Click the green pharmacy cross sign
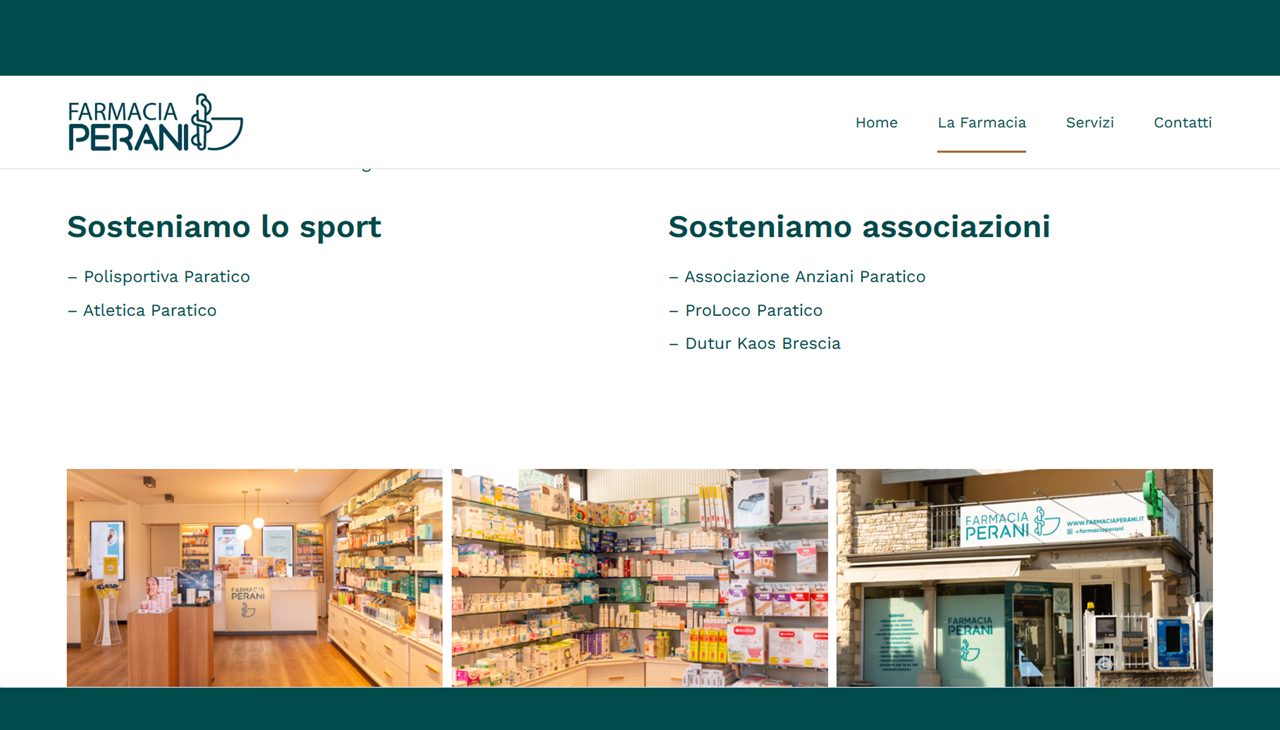 [x=1153, y=495]
